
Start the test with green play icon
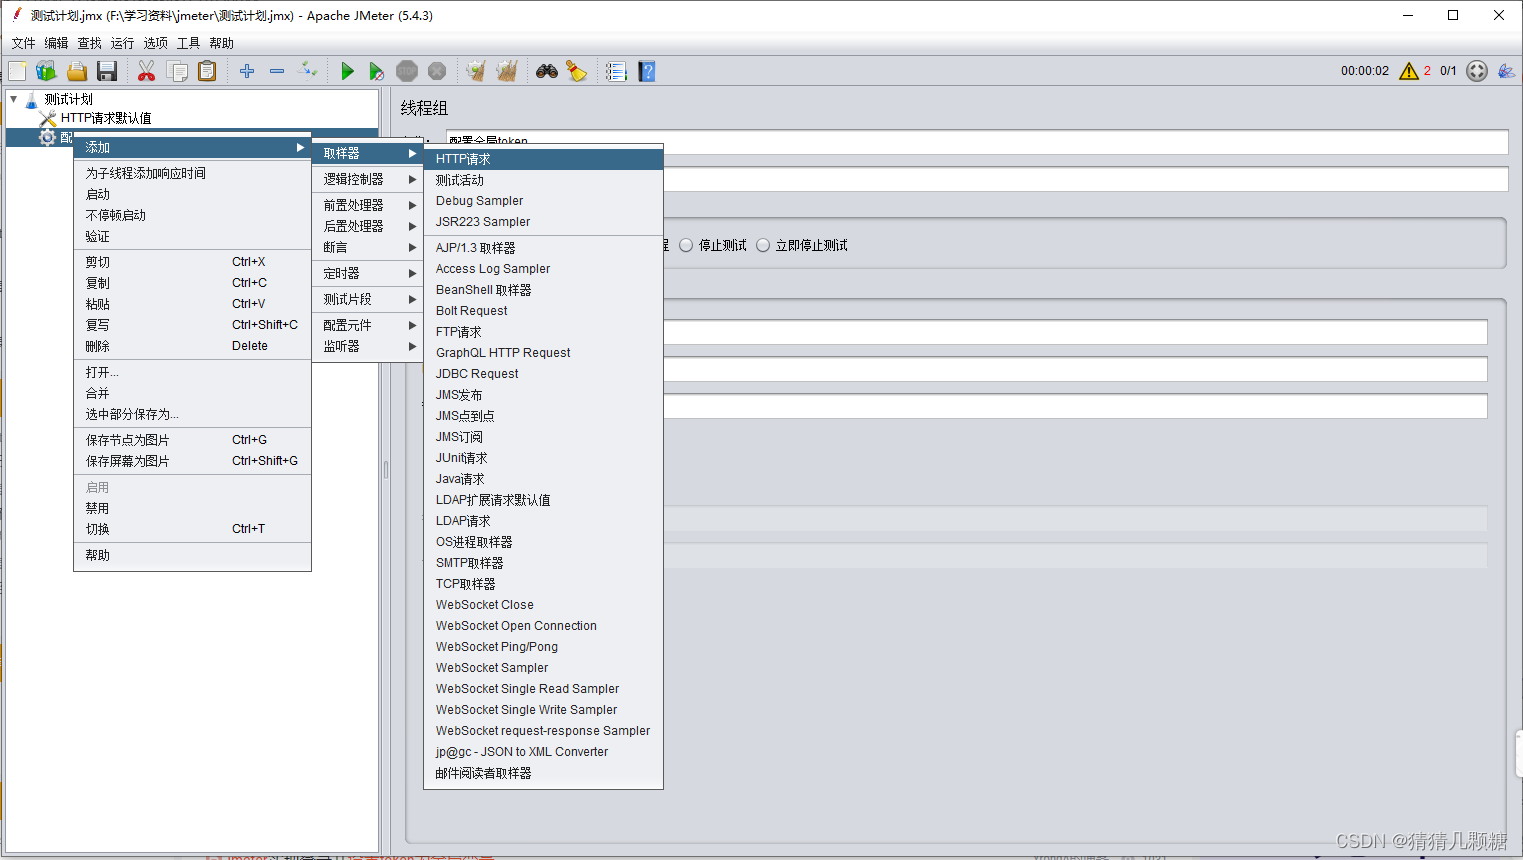click(x=347, y=71)
